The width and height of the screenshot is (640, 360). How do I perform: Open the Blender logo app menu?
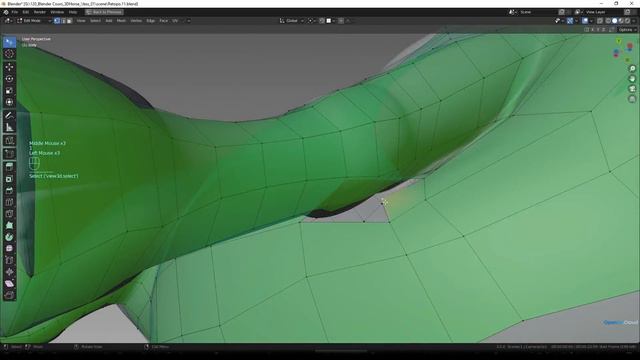tap(6, 12)
